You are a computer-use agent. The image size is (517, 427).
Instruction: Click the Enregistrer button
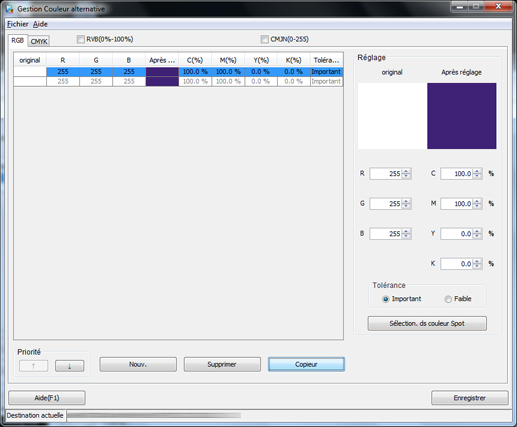pyautogui.click(x=470, y=398)
